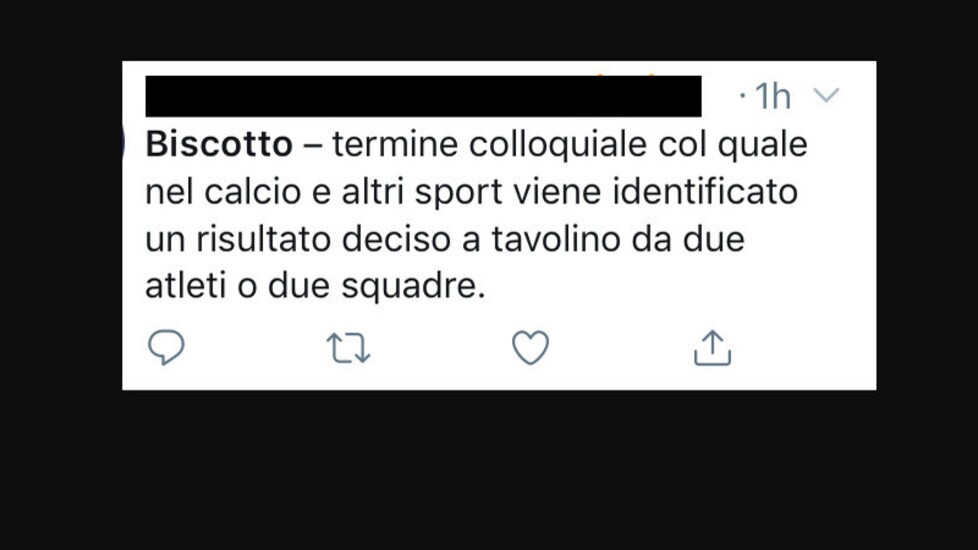Image resolution: width=978 pixels, height=550 pixels.
Task: Click the word risultato in the tweet
Action: click(263, 239)
